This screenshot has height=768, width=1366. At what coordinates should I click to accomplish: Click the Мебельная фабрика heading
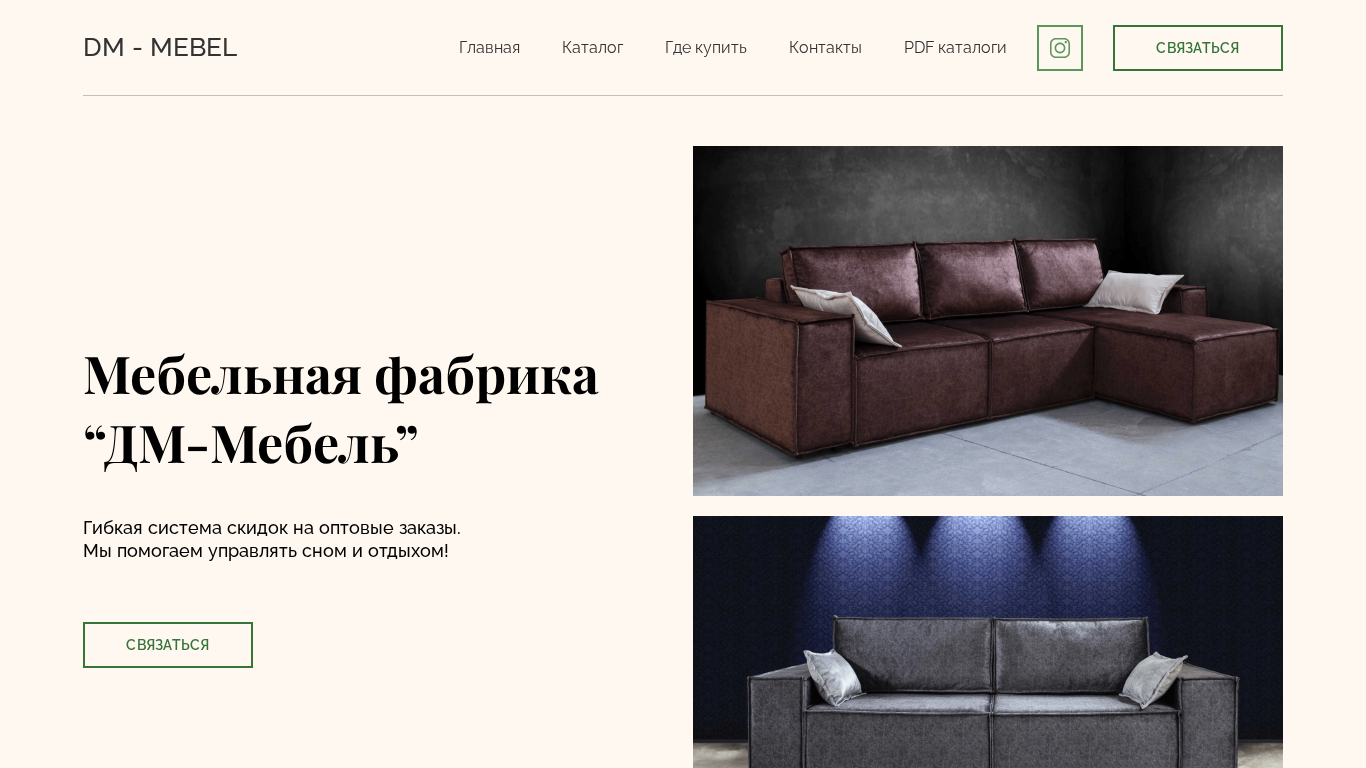click(341, 375)
